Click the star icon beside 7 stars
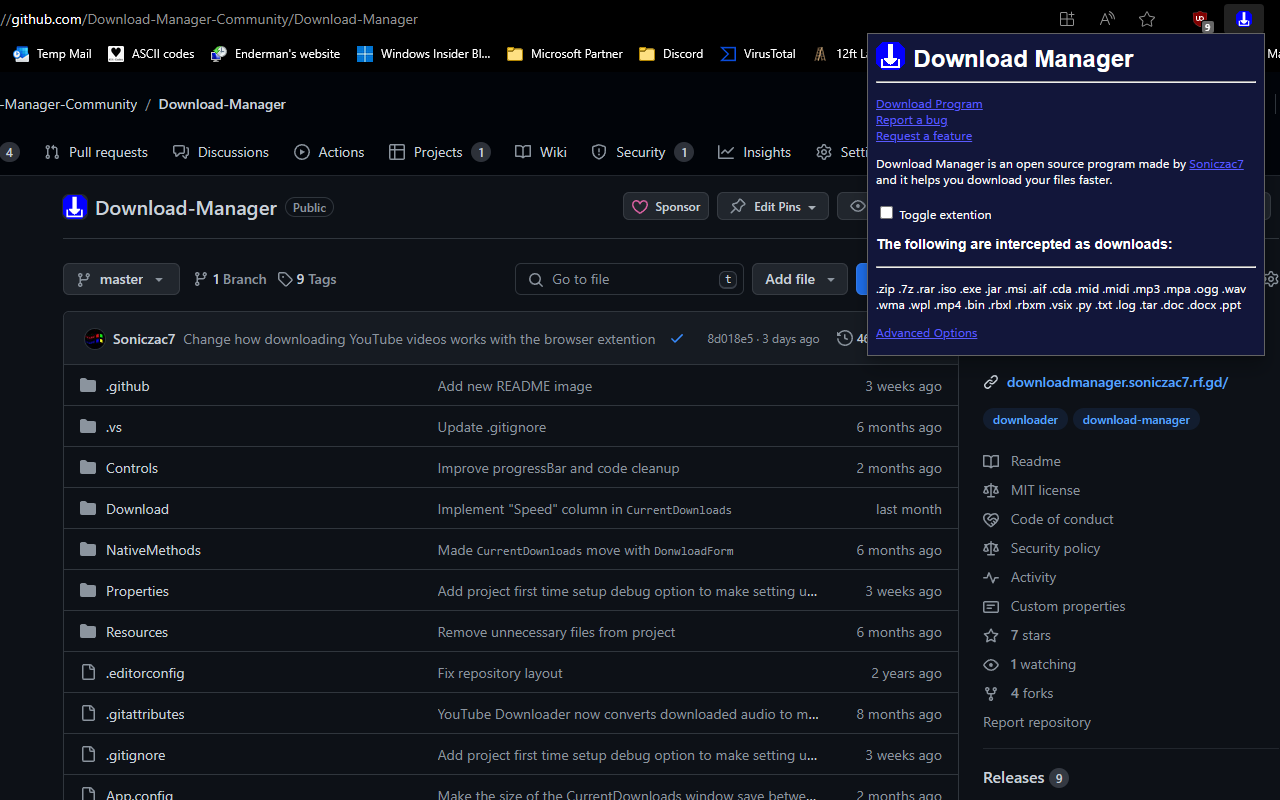 (991, 635)
